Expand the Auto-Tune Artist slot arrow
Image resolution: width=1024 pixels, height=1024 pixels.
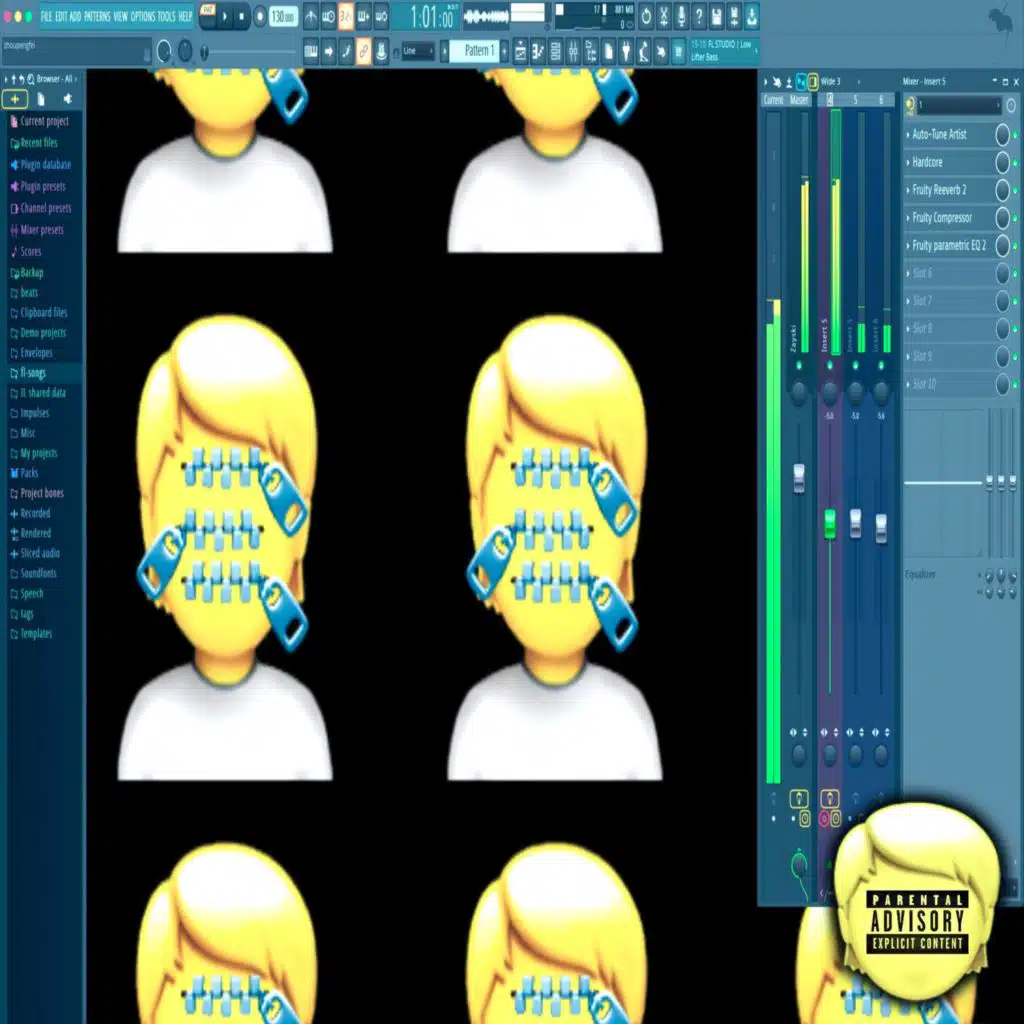tap(908, 135)
